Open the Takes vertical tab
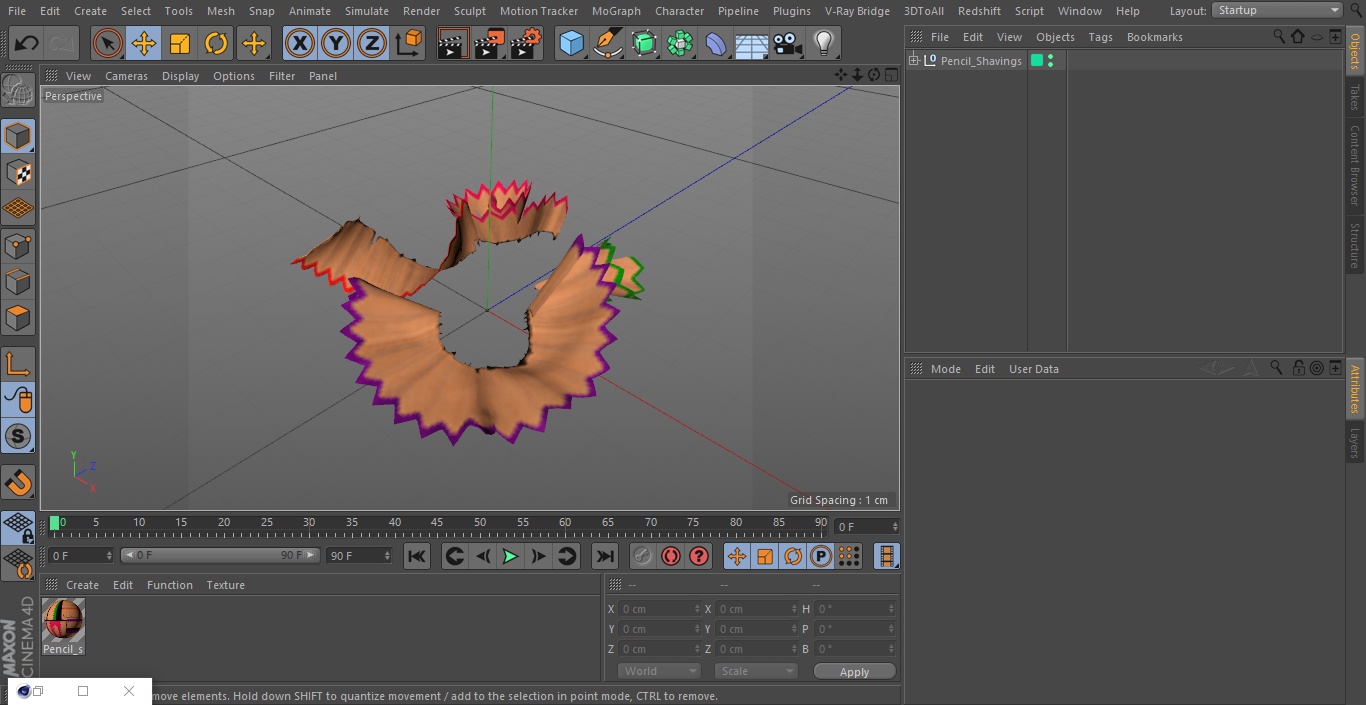This screenshot has width=1366, height=705. 1355,97
